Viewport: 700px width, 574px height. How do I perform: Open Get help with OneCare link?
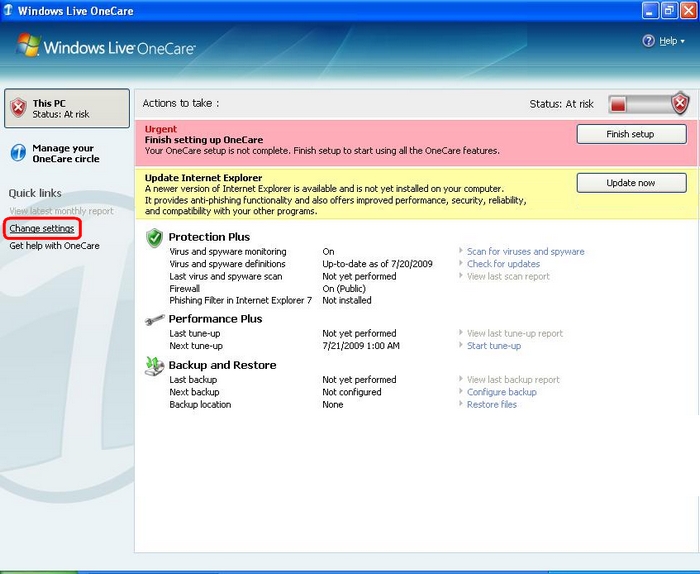pos(54,245)
